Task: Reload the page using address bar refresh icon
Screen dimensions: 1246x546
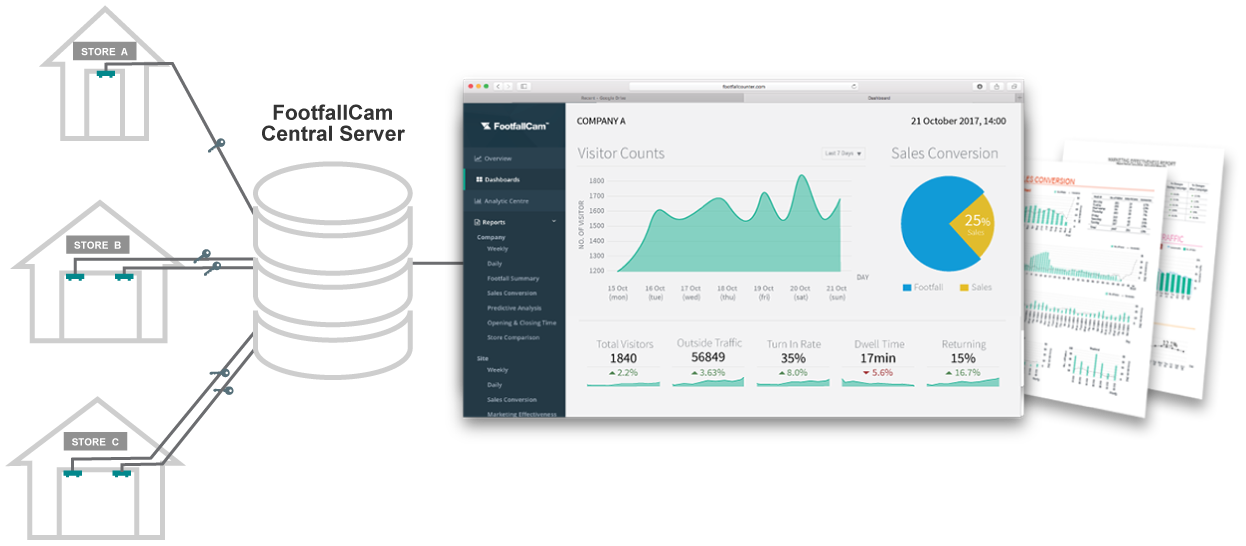Action: pos(853,87)
